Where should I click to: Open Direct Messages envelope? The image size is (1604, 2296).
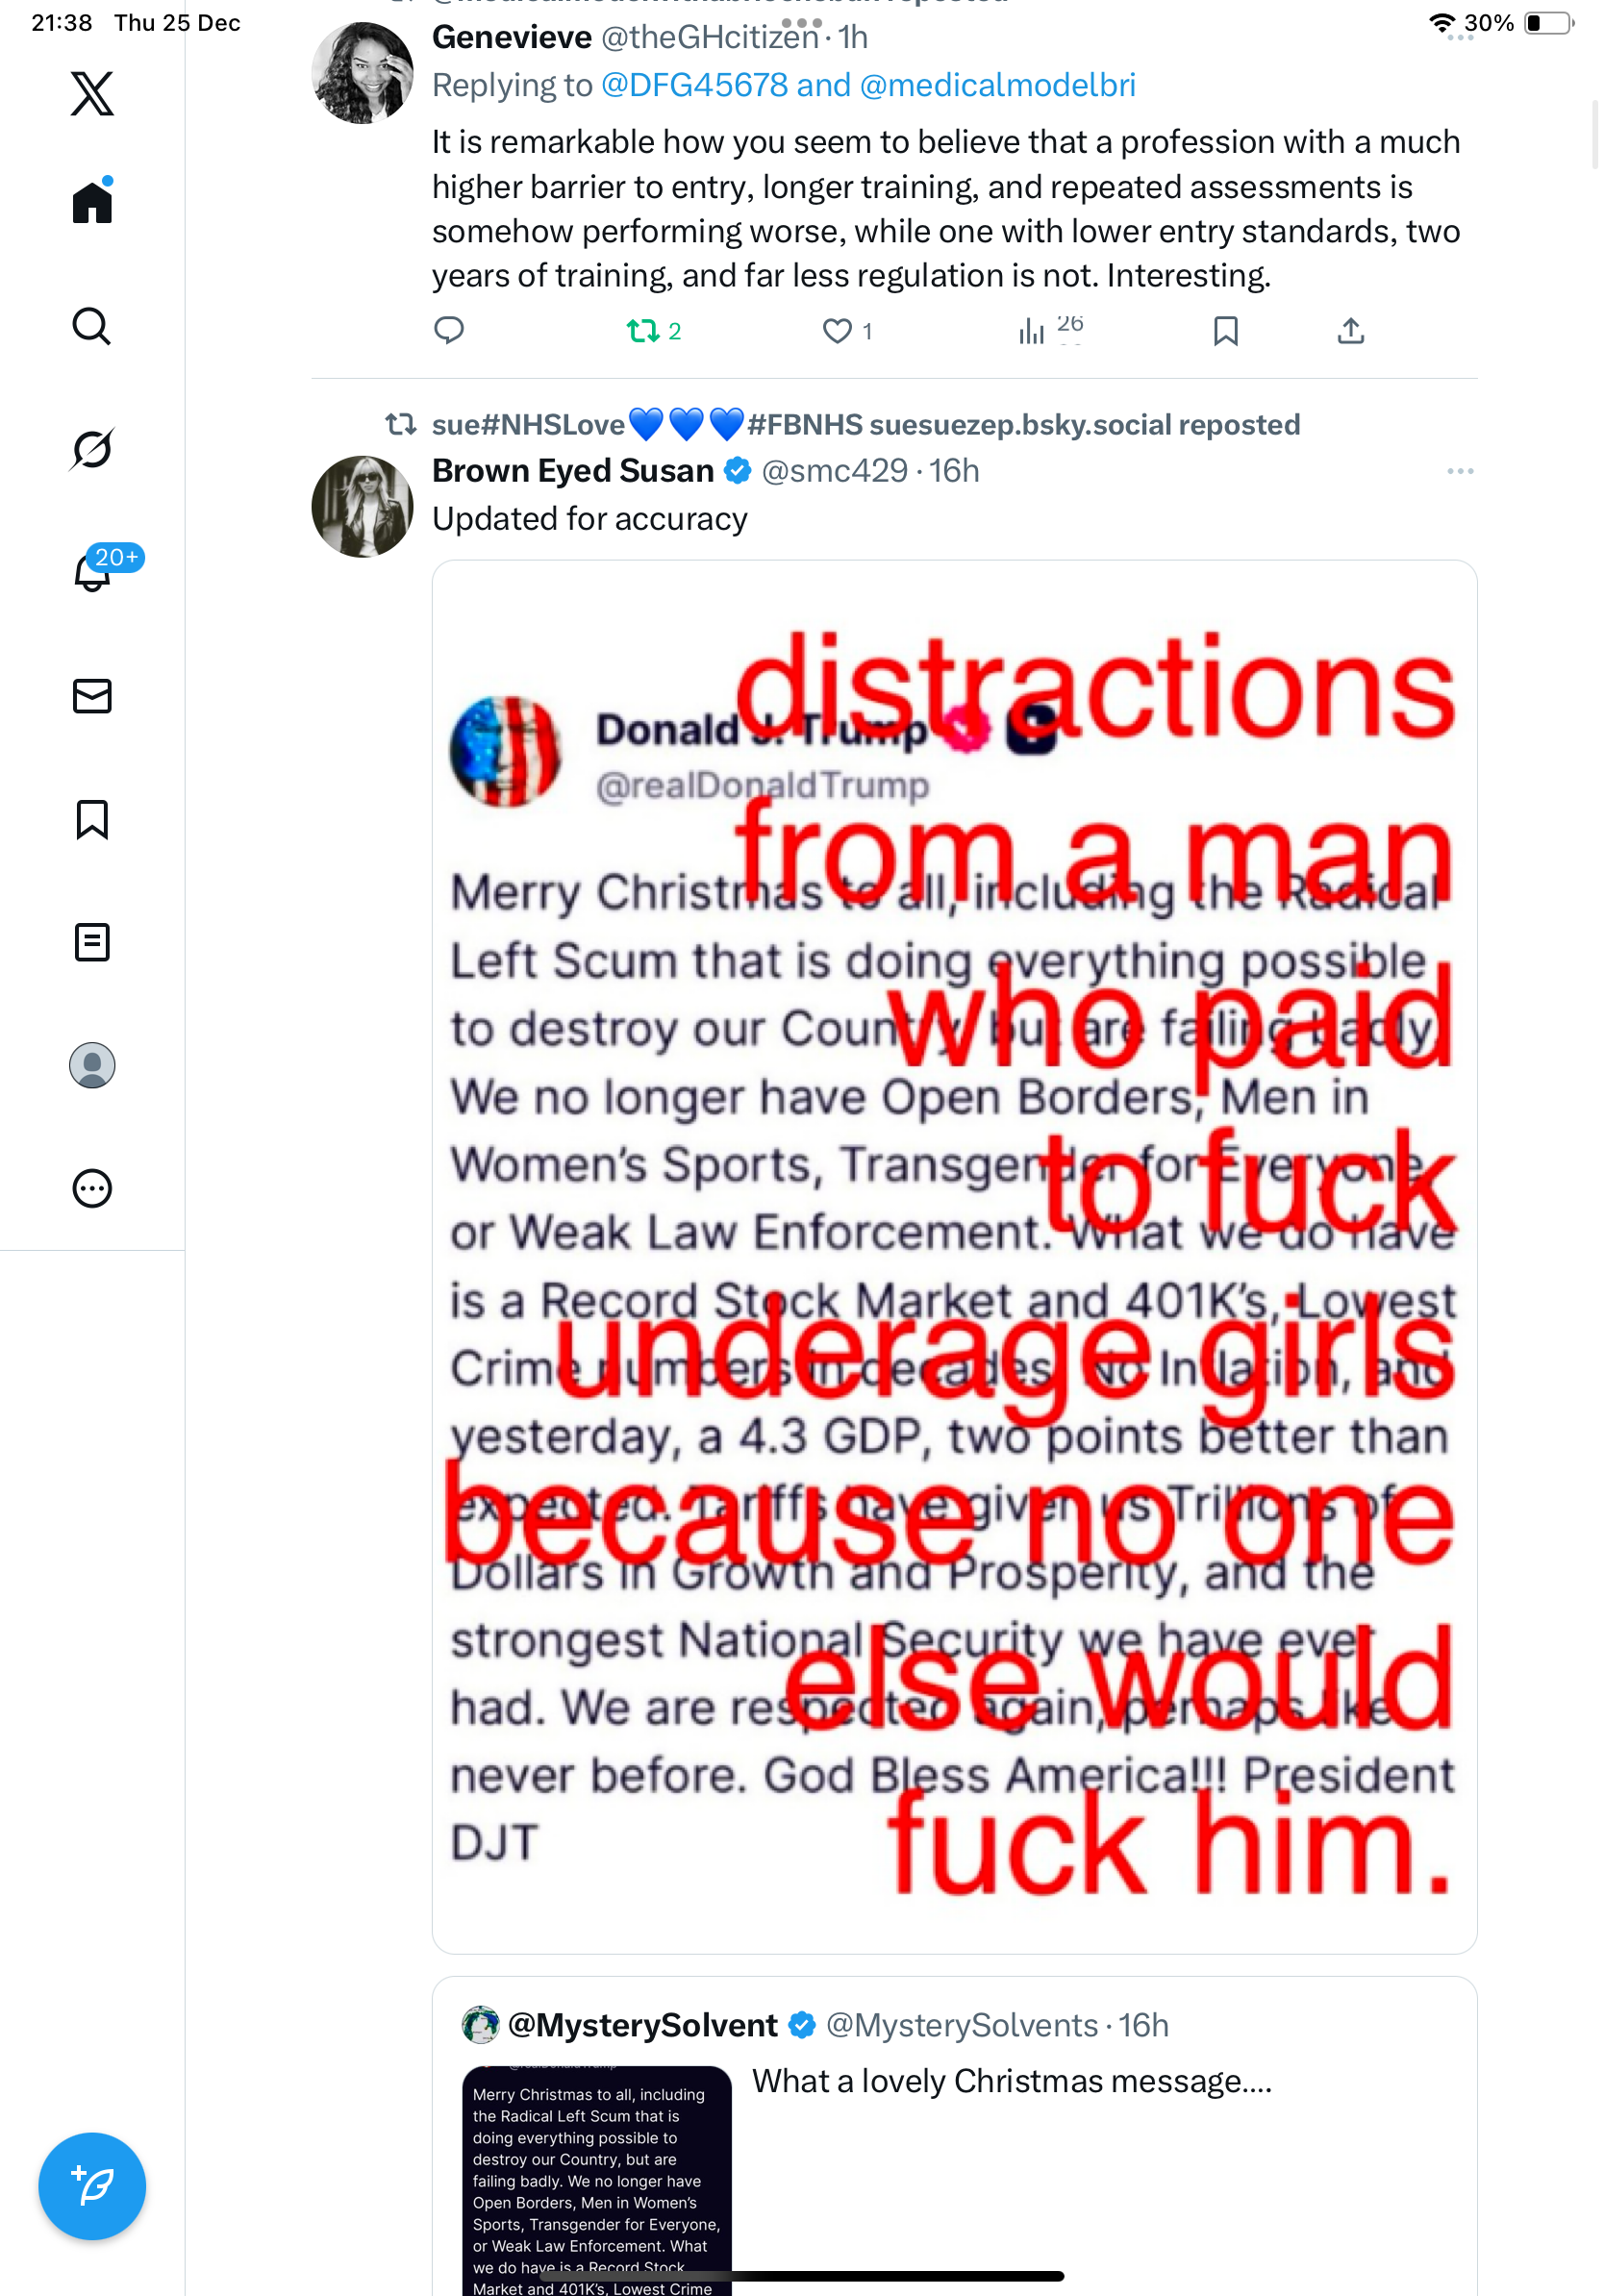[x=92, y=696]
